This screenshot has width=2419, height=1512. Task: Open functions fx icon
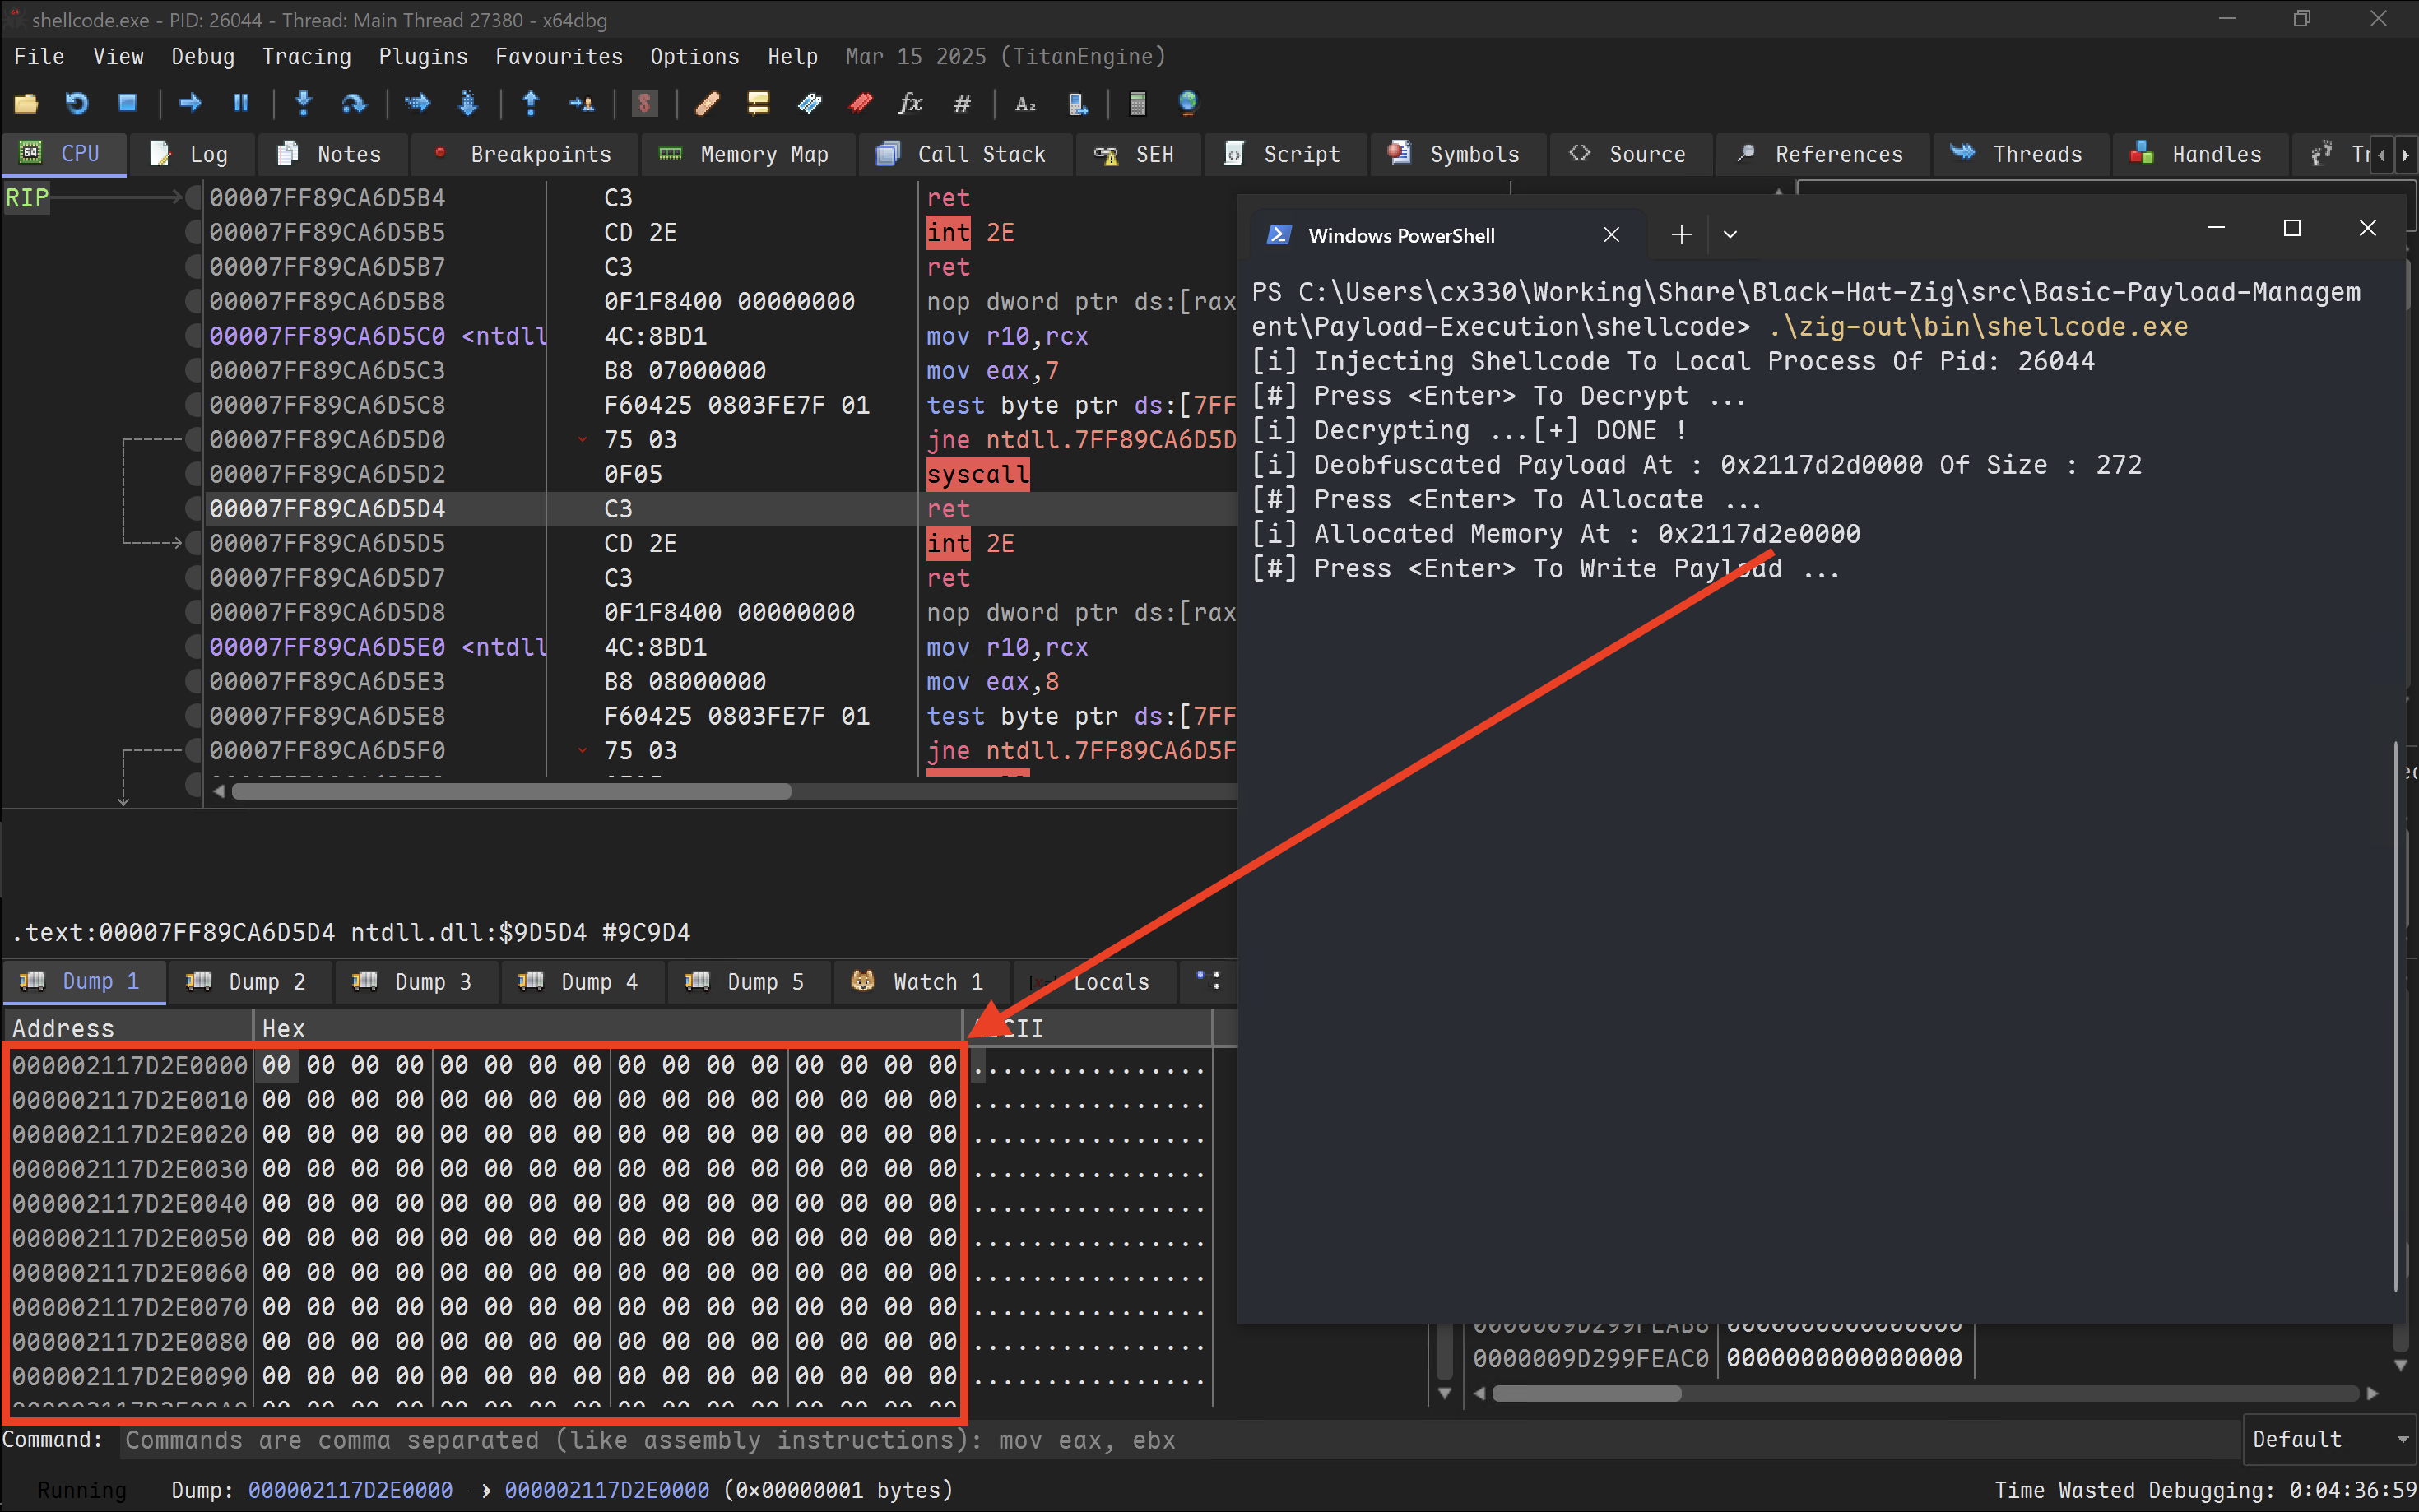coord(910,103)
